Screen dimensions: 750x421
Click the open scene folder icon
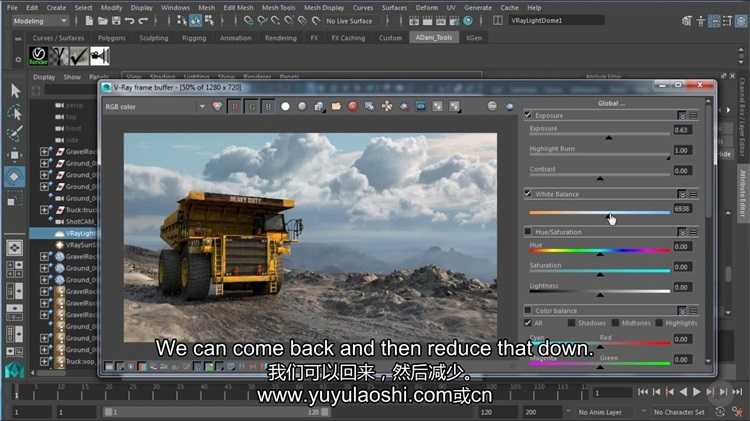point(102,21)
